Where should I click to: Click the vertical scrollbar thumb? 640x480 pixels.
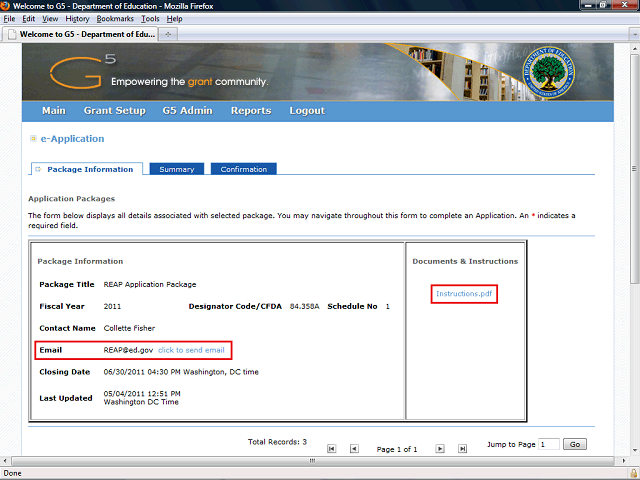coord(634,169)
